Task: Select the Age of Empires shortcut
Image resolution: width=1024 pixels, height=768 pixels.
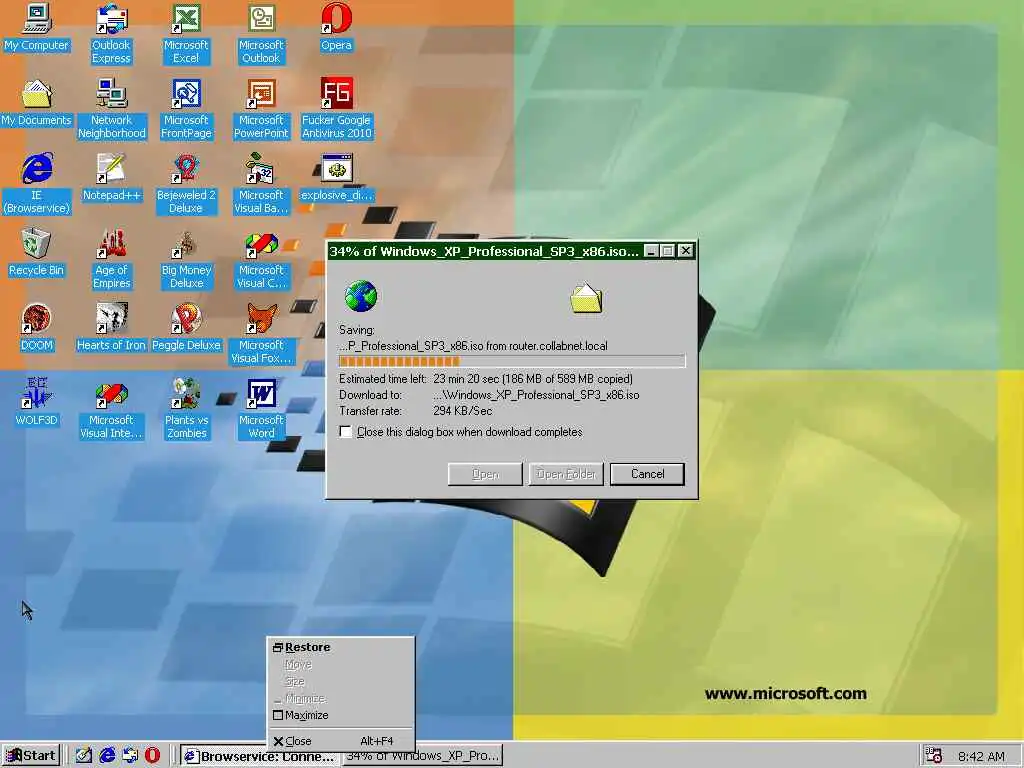Action: point(111,259)
